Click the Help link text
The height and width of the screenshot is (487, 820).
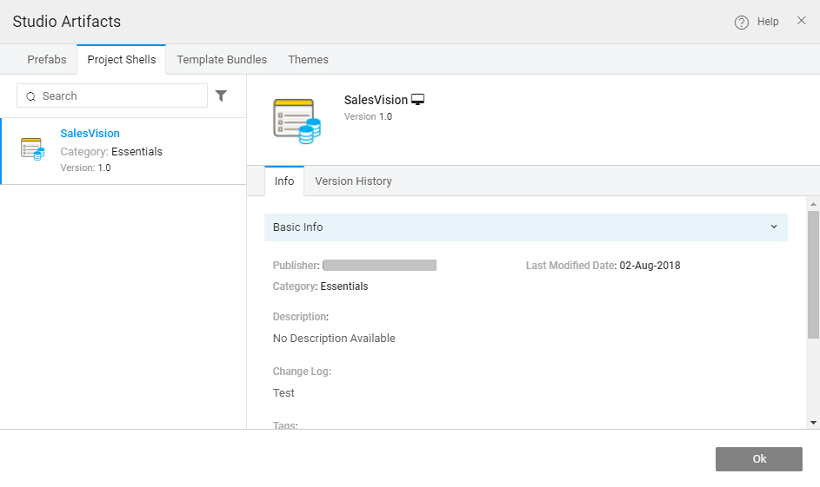tap(768, 22)
